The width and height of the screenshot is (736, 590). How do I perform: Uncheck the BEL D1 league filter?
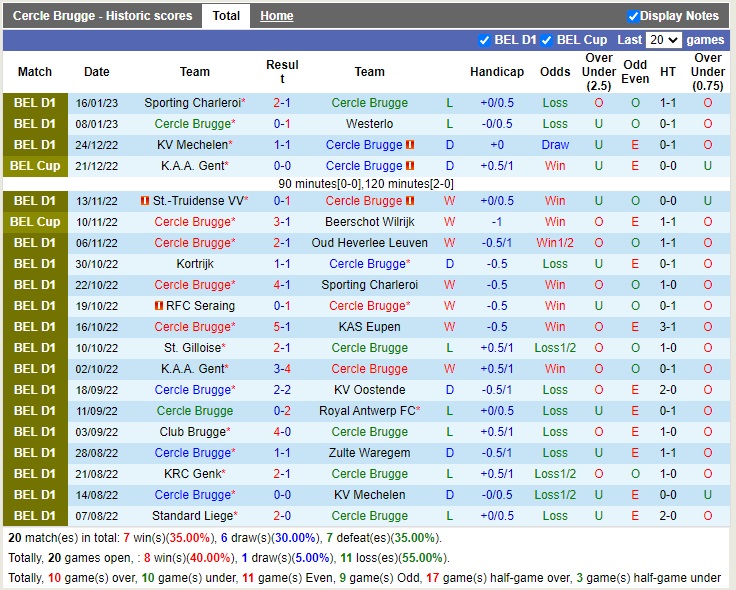coord(485,40)
